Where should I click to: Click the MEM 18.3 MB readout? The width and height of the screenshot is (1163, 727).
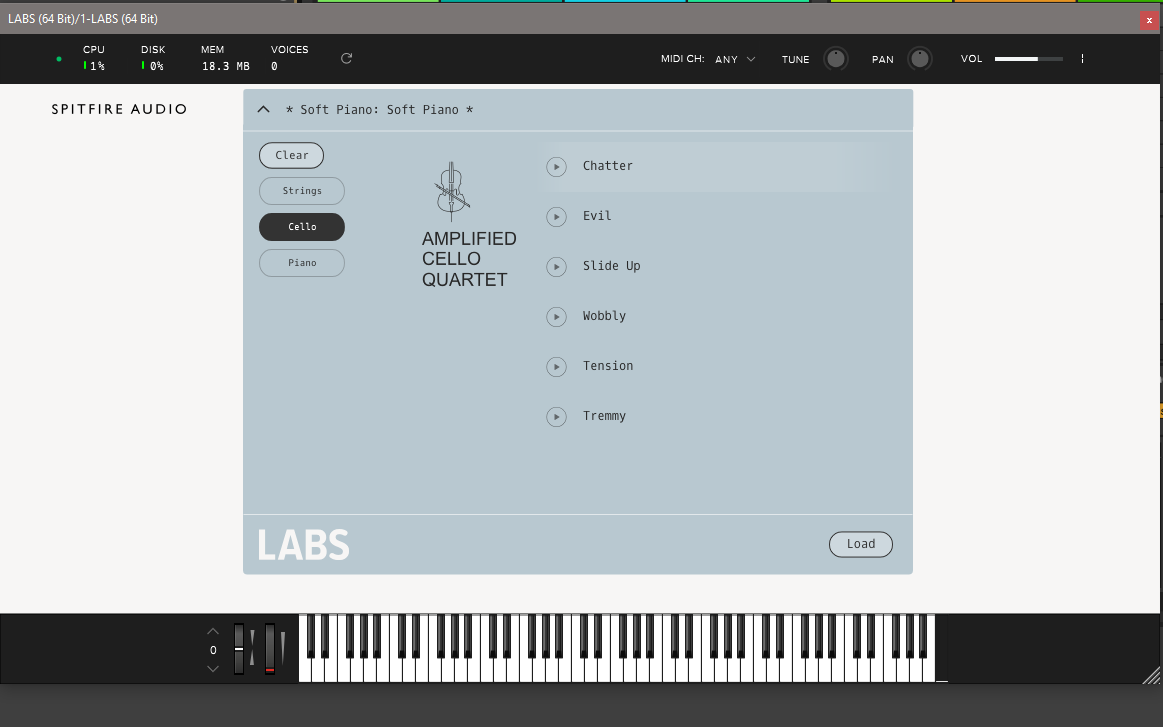[225, 59]
